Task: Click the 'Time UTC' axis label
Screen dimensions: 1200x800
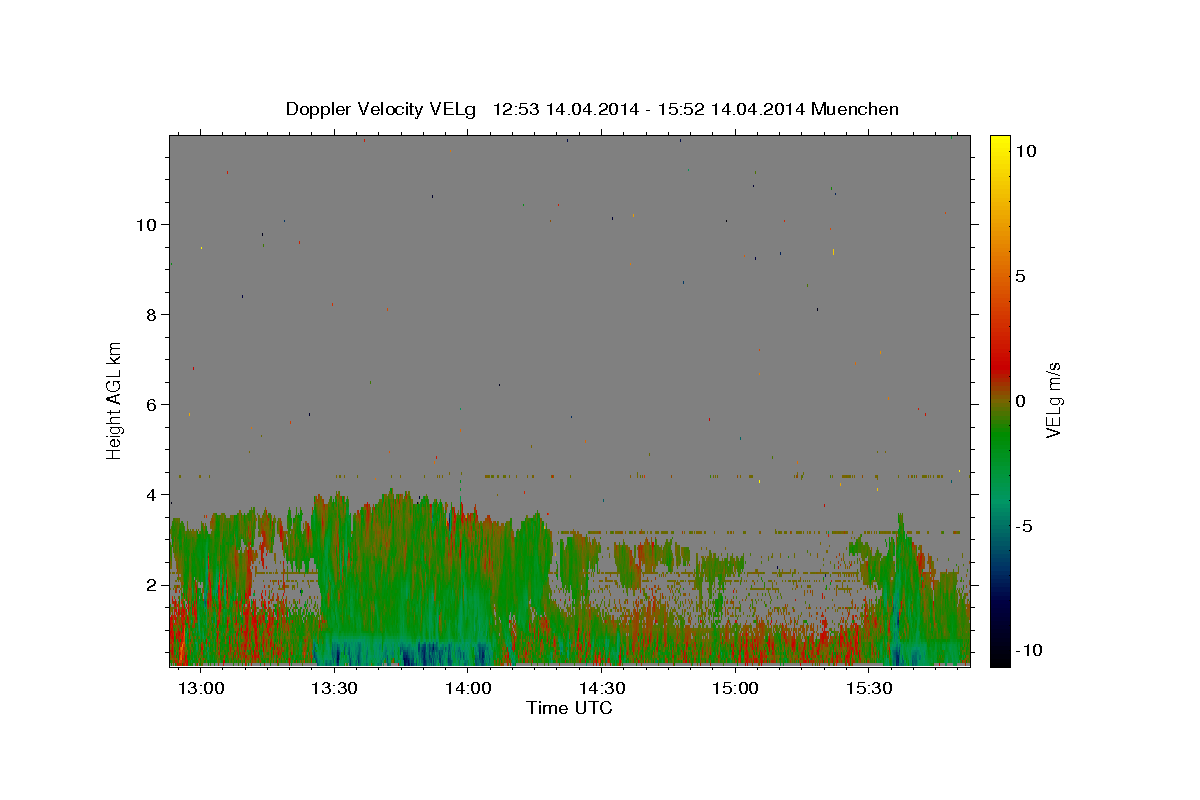Action: pyautogui.click(x=569, y=708)
